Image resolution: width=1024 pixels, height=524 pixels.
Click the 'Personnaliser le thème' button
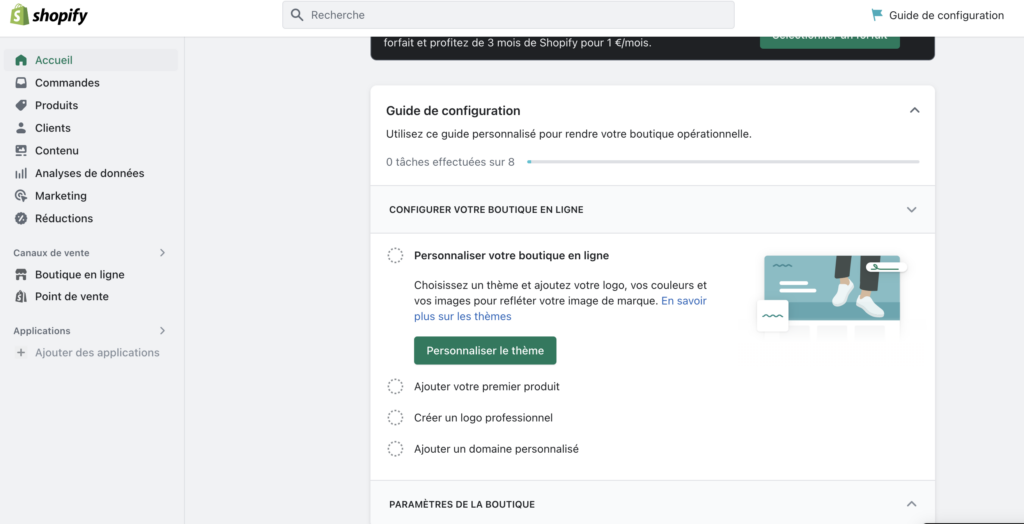[x=485, y=351]
